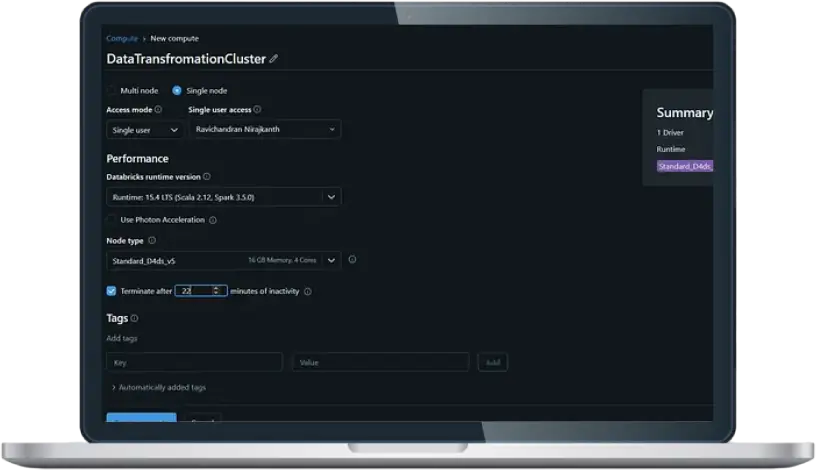The width and height of the screenshot is (816, 470).
Task: Open the Runtime 15.4 LTS version dropdown
Action: tap(223, 197)
